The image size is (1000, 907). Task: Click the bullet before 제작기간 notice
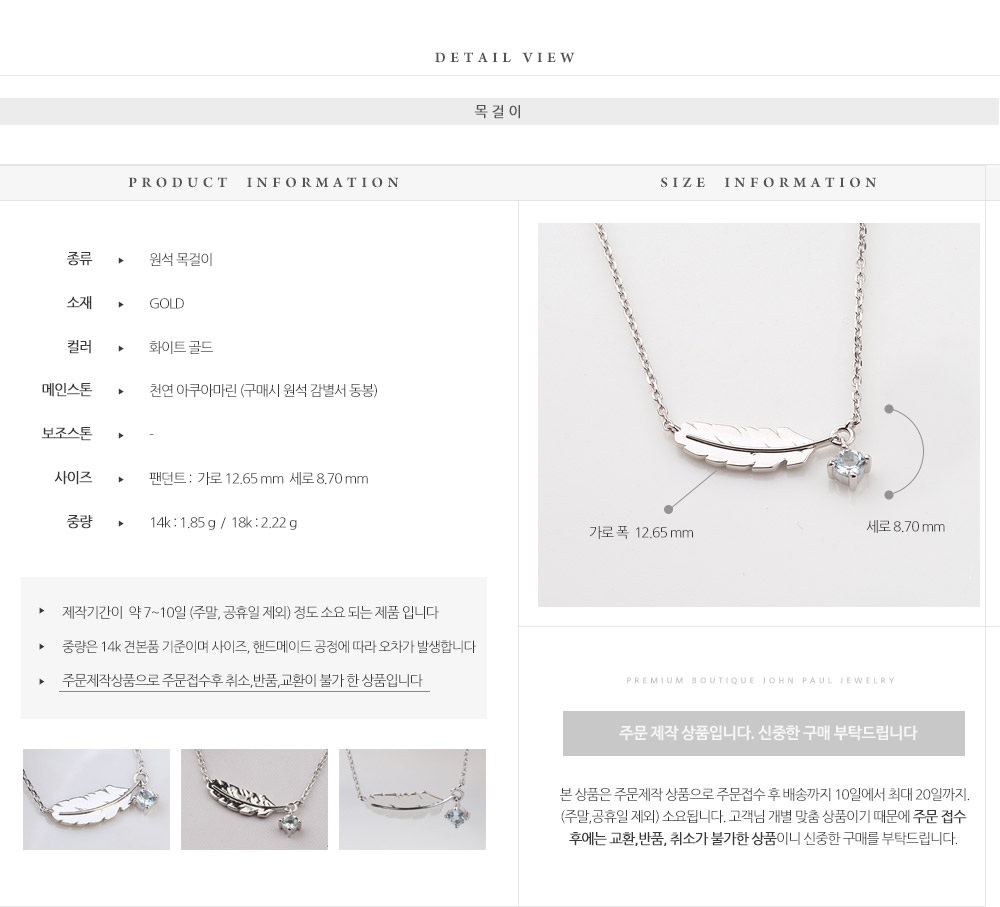pyautogui.click(x=42, y=611)
